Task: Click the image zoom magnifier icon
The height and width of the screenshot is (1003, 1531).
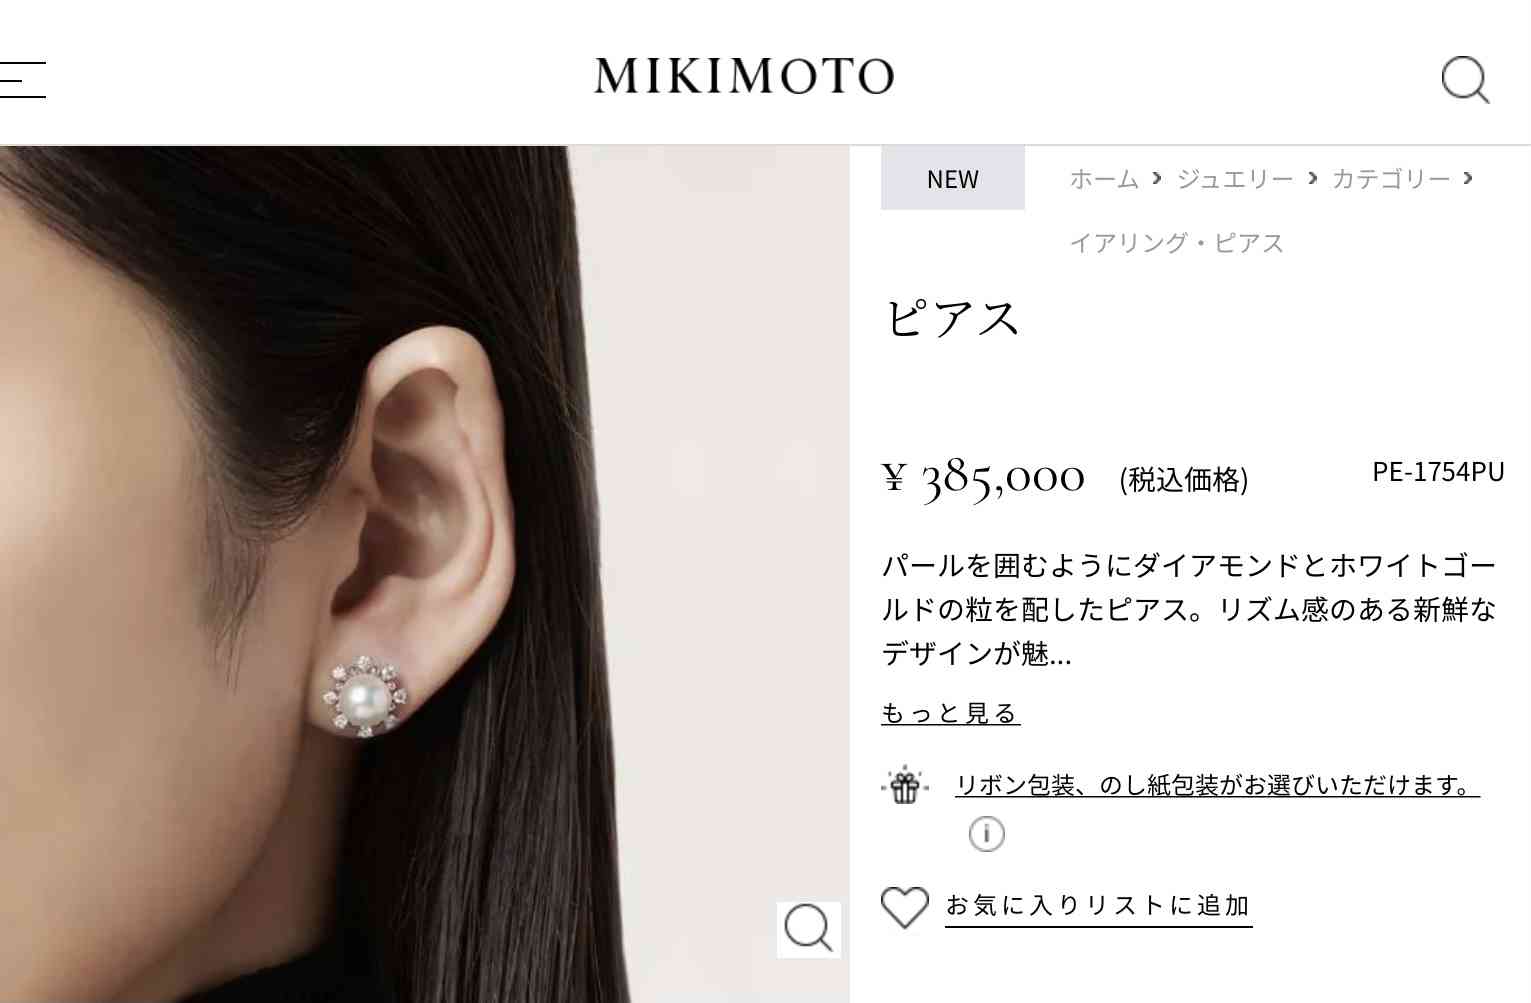Action: click(809, 929)
